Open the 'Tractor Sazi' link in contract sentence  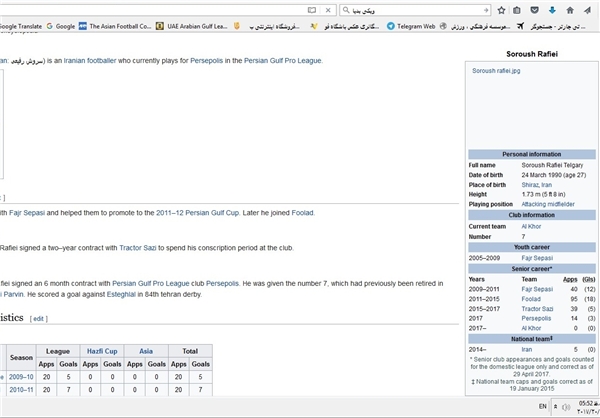[x=138, y=248]
